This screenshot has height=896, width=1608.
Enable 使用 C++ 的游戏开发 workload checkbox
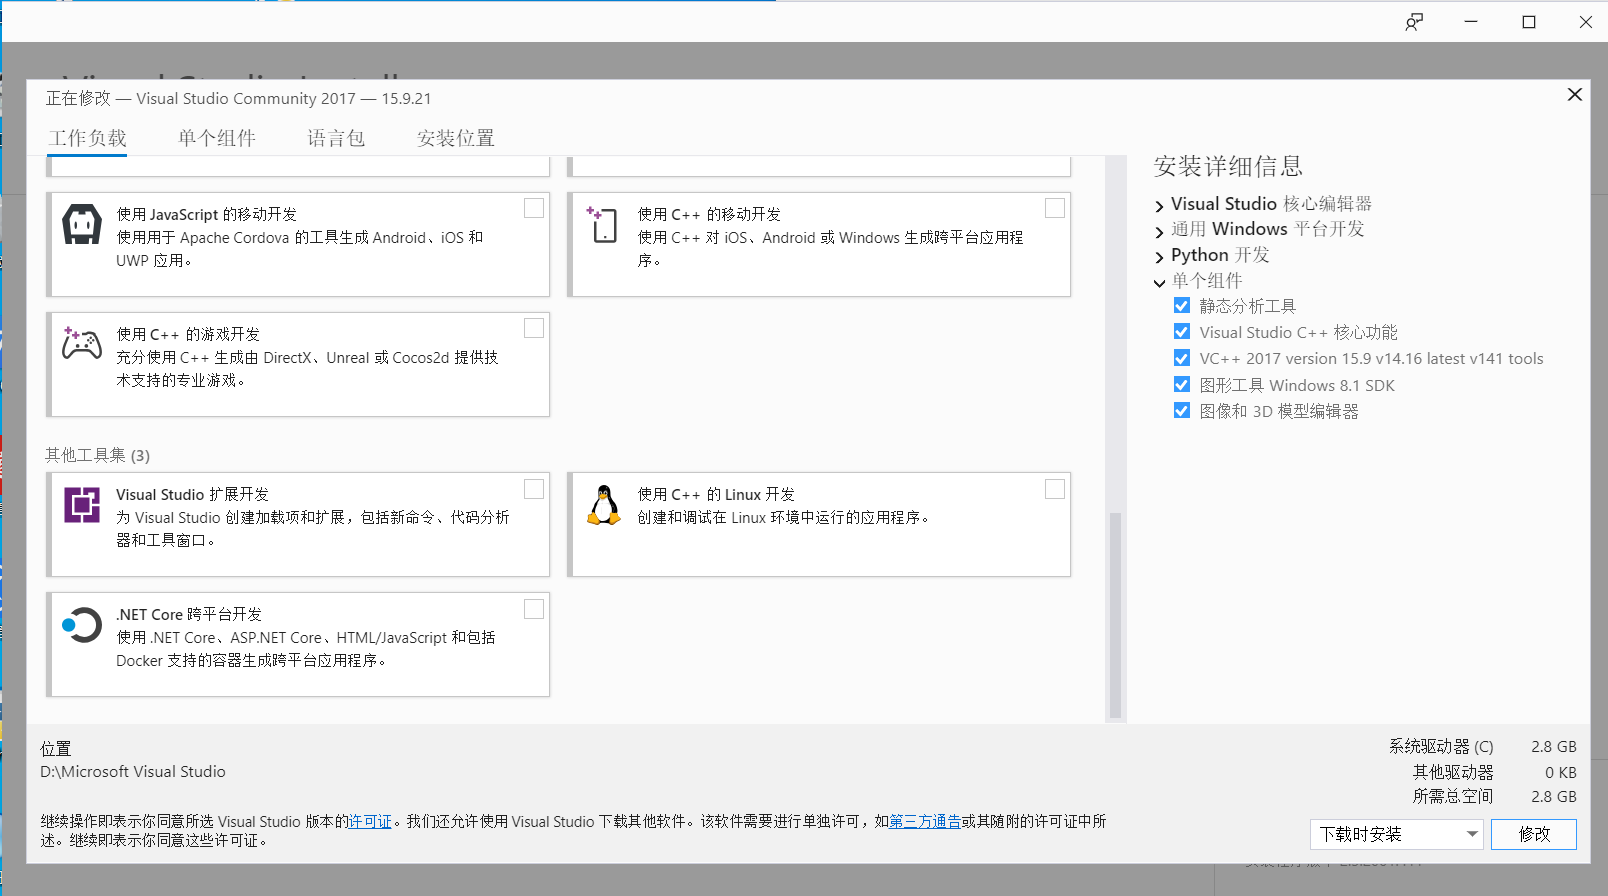(534, 328)
